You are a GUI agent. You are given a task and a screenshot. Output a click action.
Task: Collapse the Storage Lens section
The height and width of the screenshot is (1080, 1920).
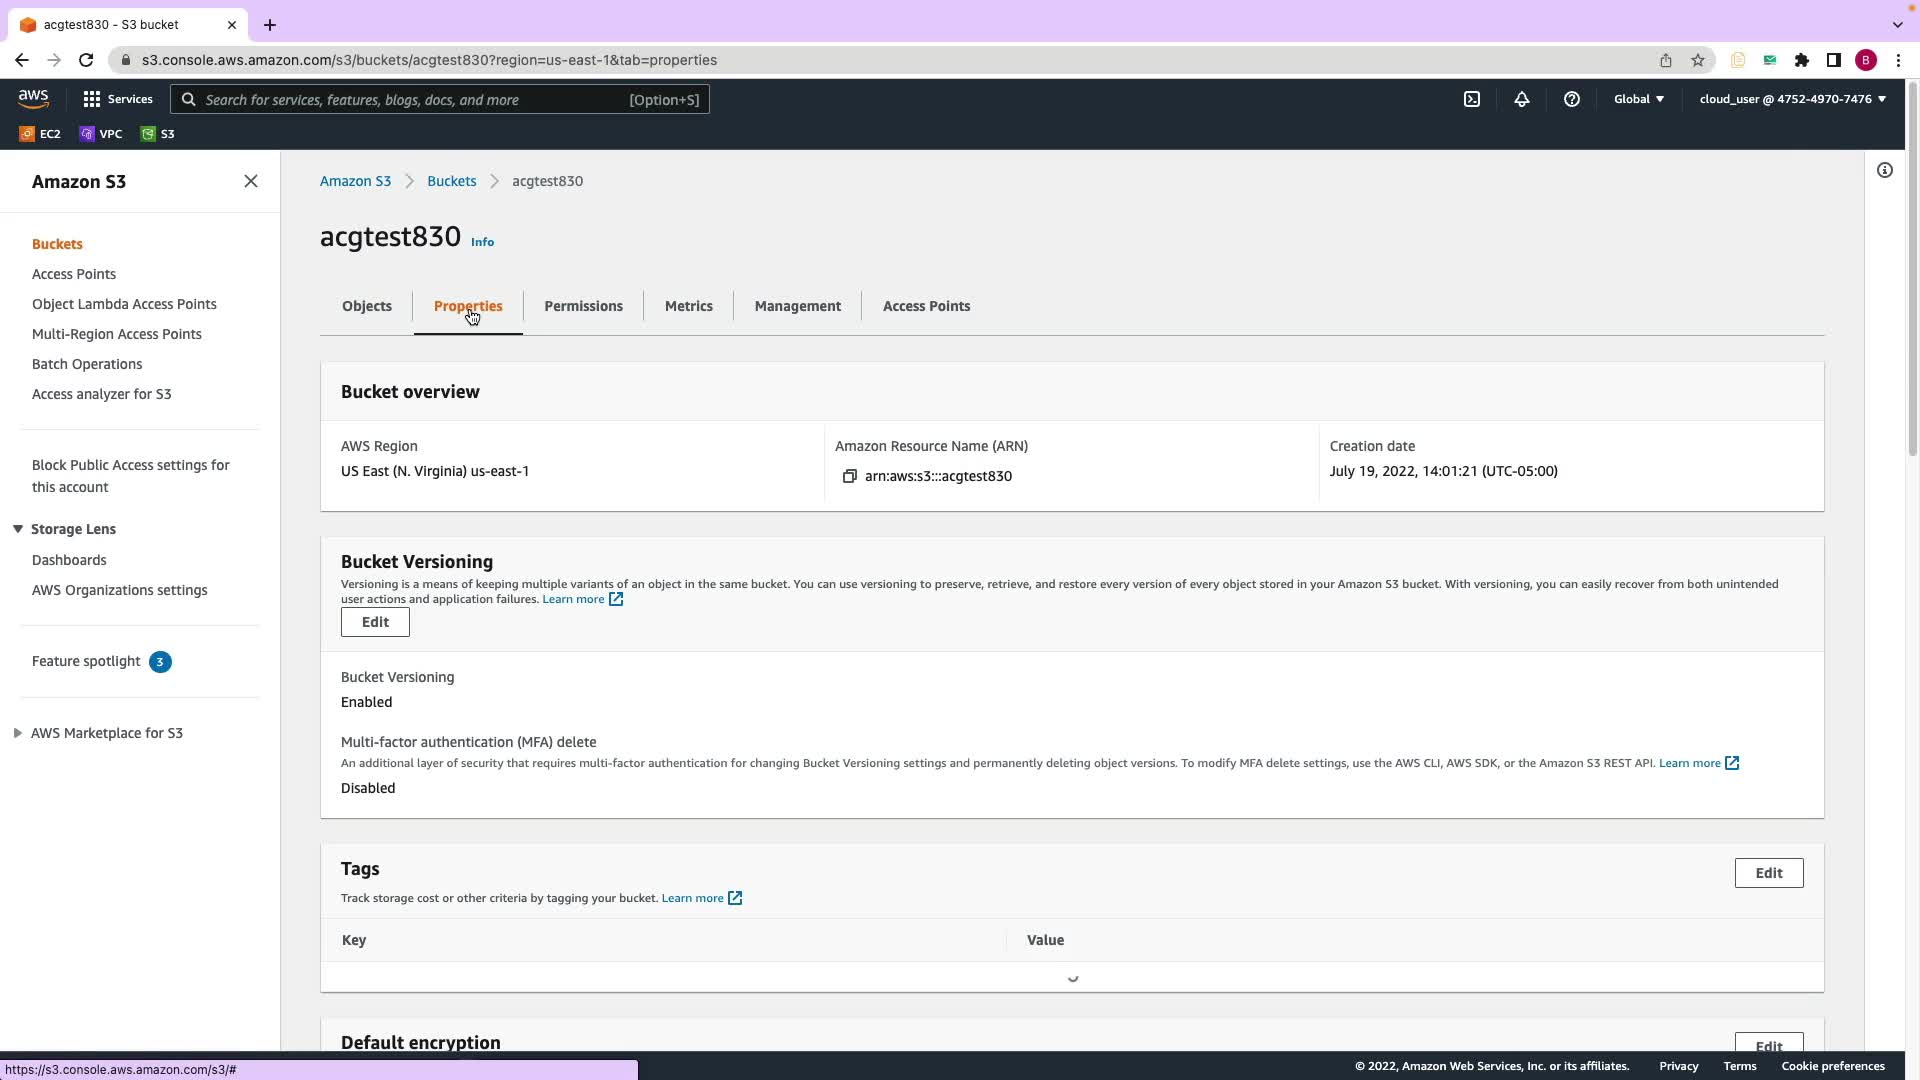(18, 529)
